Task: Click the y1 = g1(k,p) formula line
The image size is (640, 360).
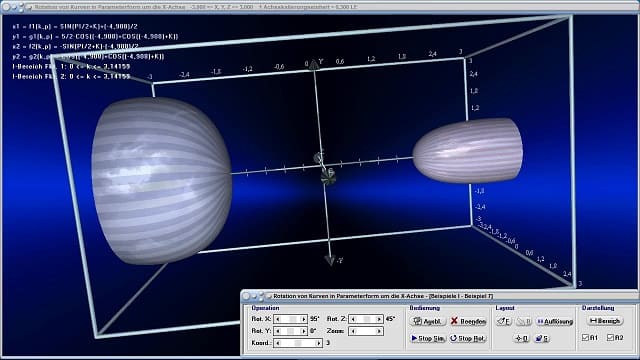Action: (95, 36)
